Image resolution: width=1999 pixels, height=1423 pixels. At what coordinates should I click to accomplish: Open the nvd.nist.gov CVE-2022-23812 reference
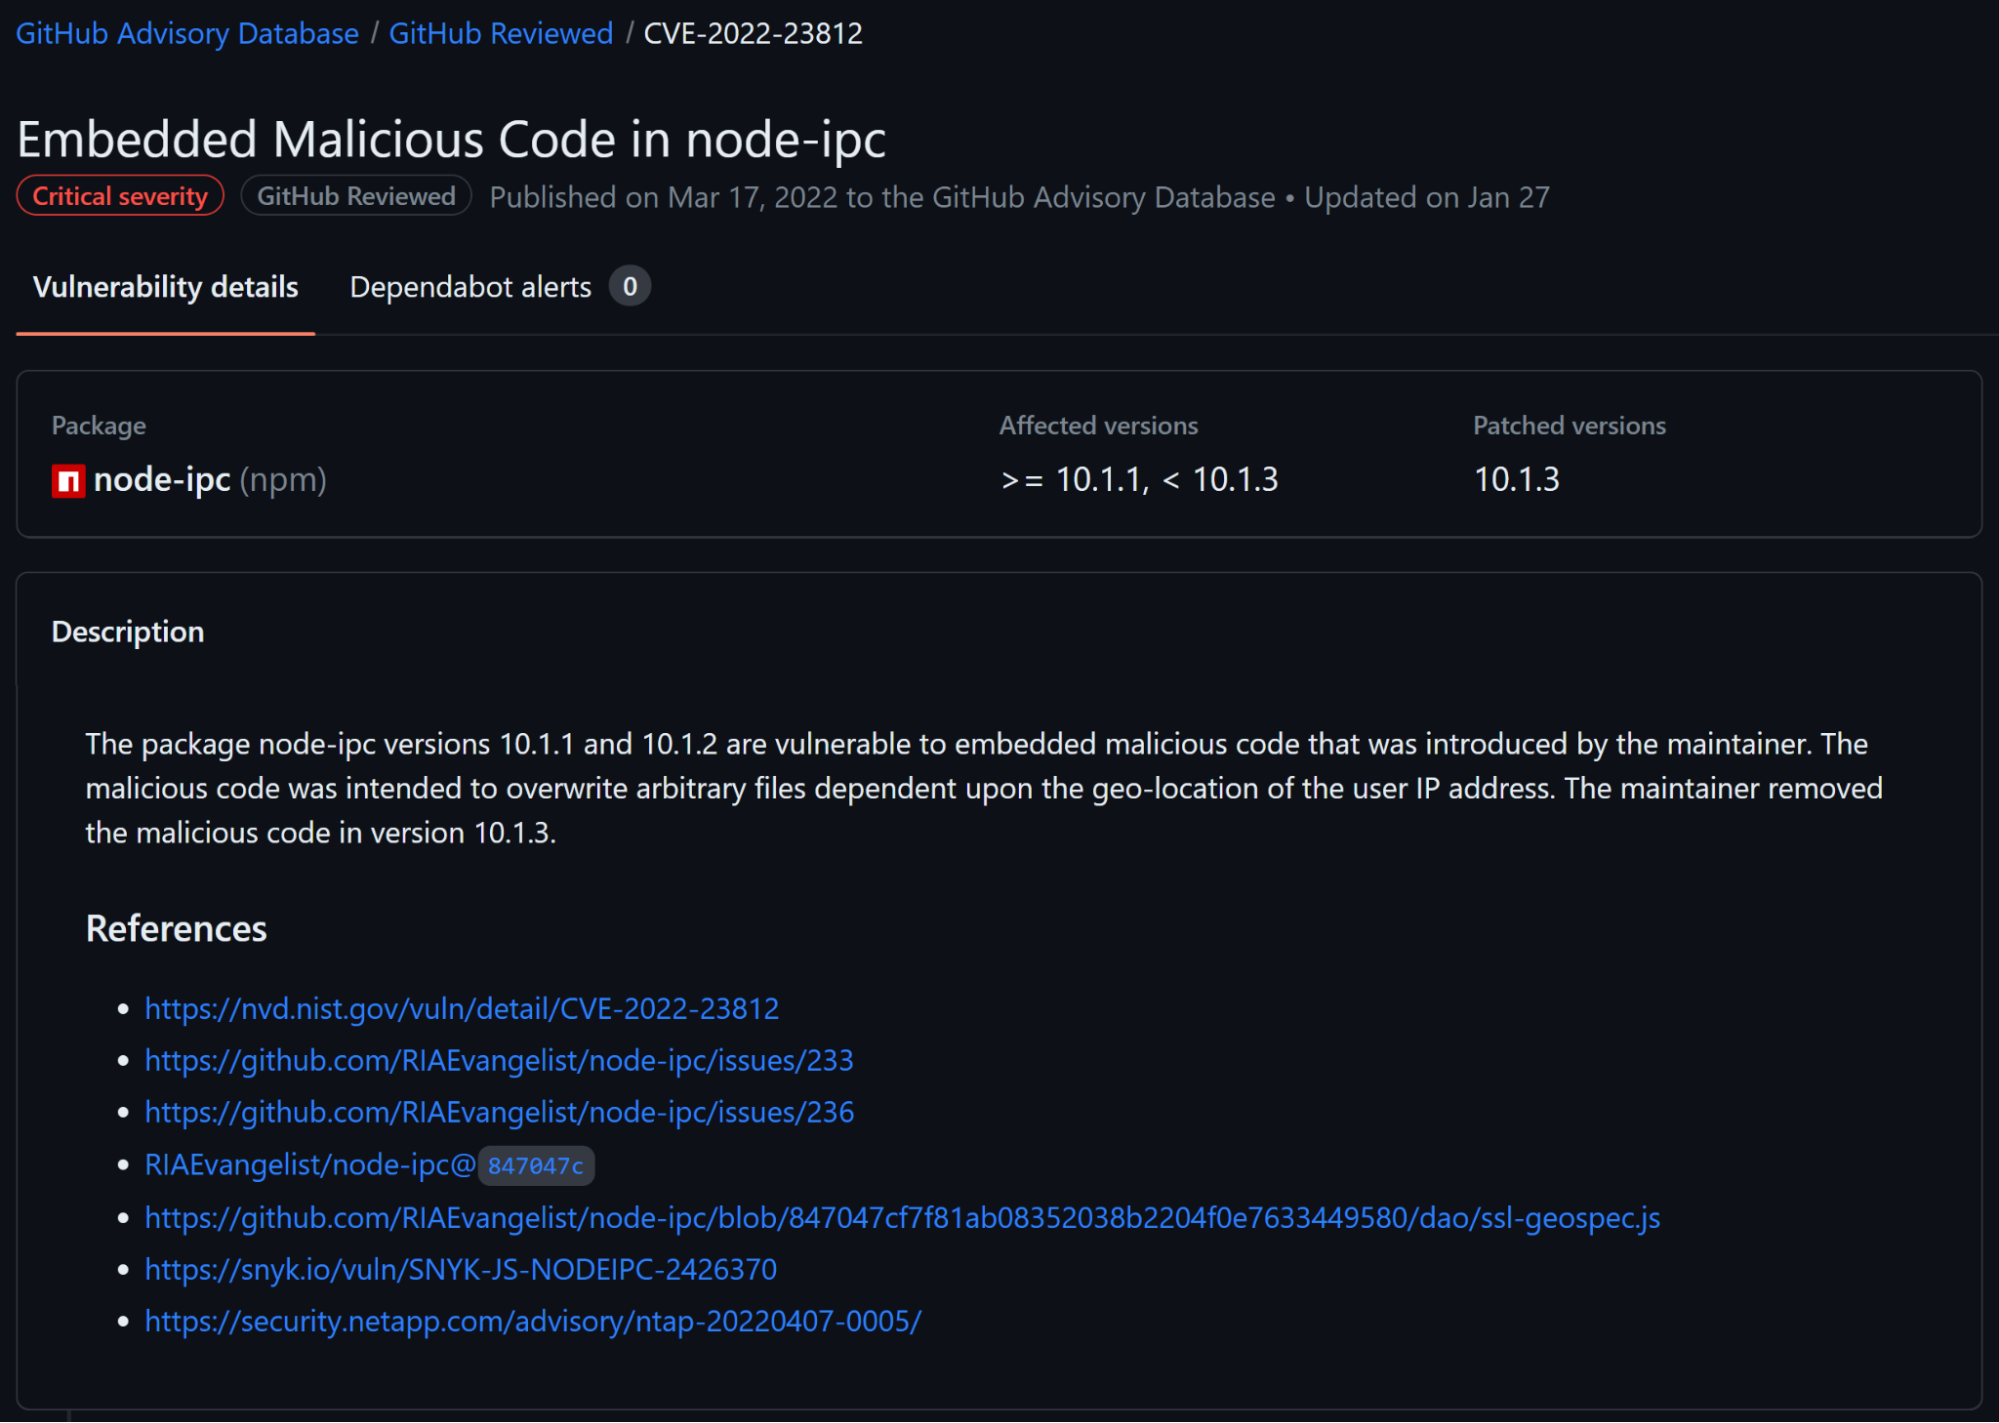coord(462,1008)
